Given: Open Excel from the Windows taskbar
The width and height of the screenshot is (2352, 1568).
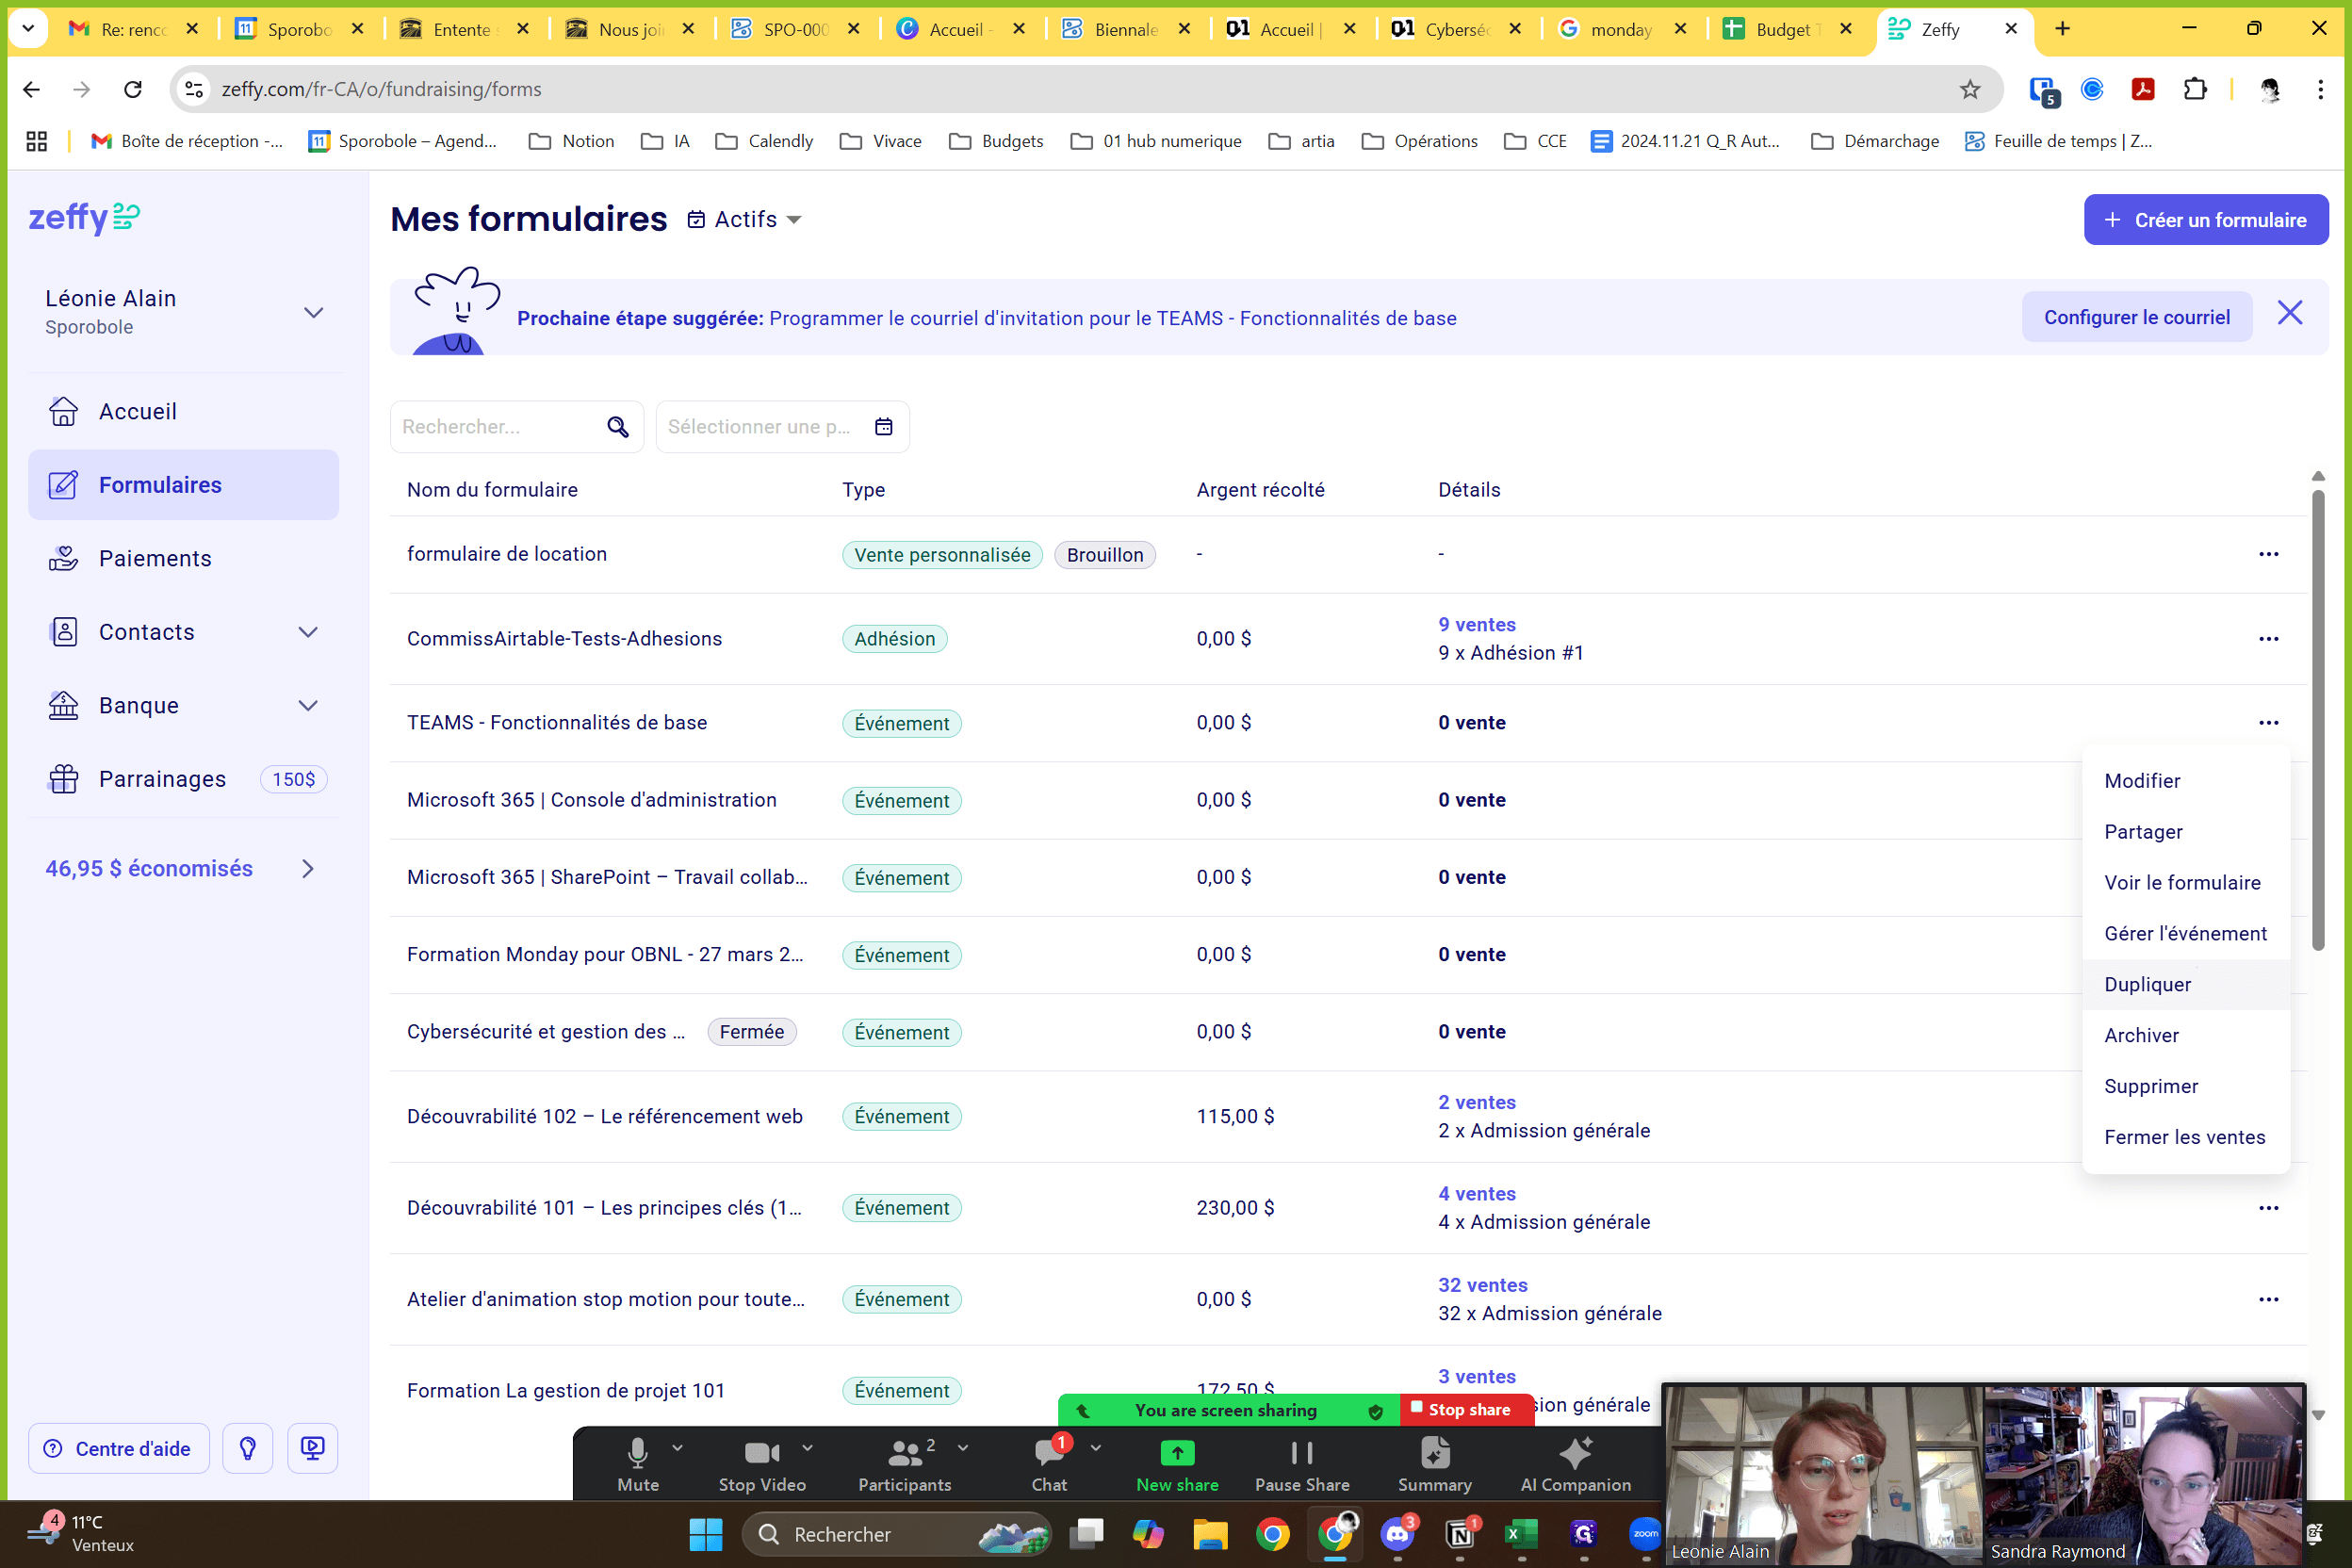Looking at the screenshot, I should (x=1521, y=1533).
